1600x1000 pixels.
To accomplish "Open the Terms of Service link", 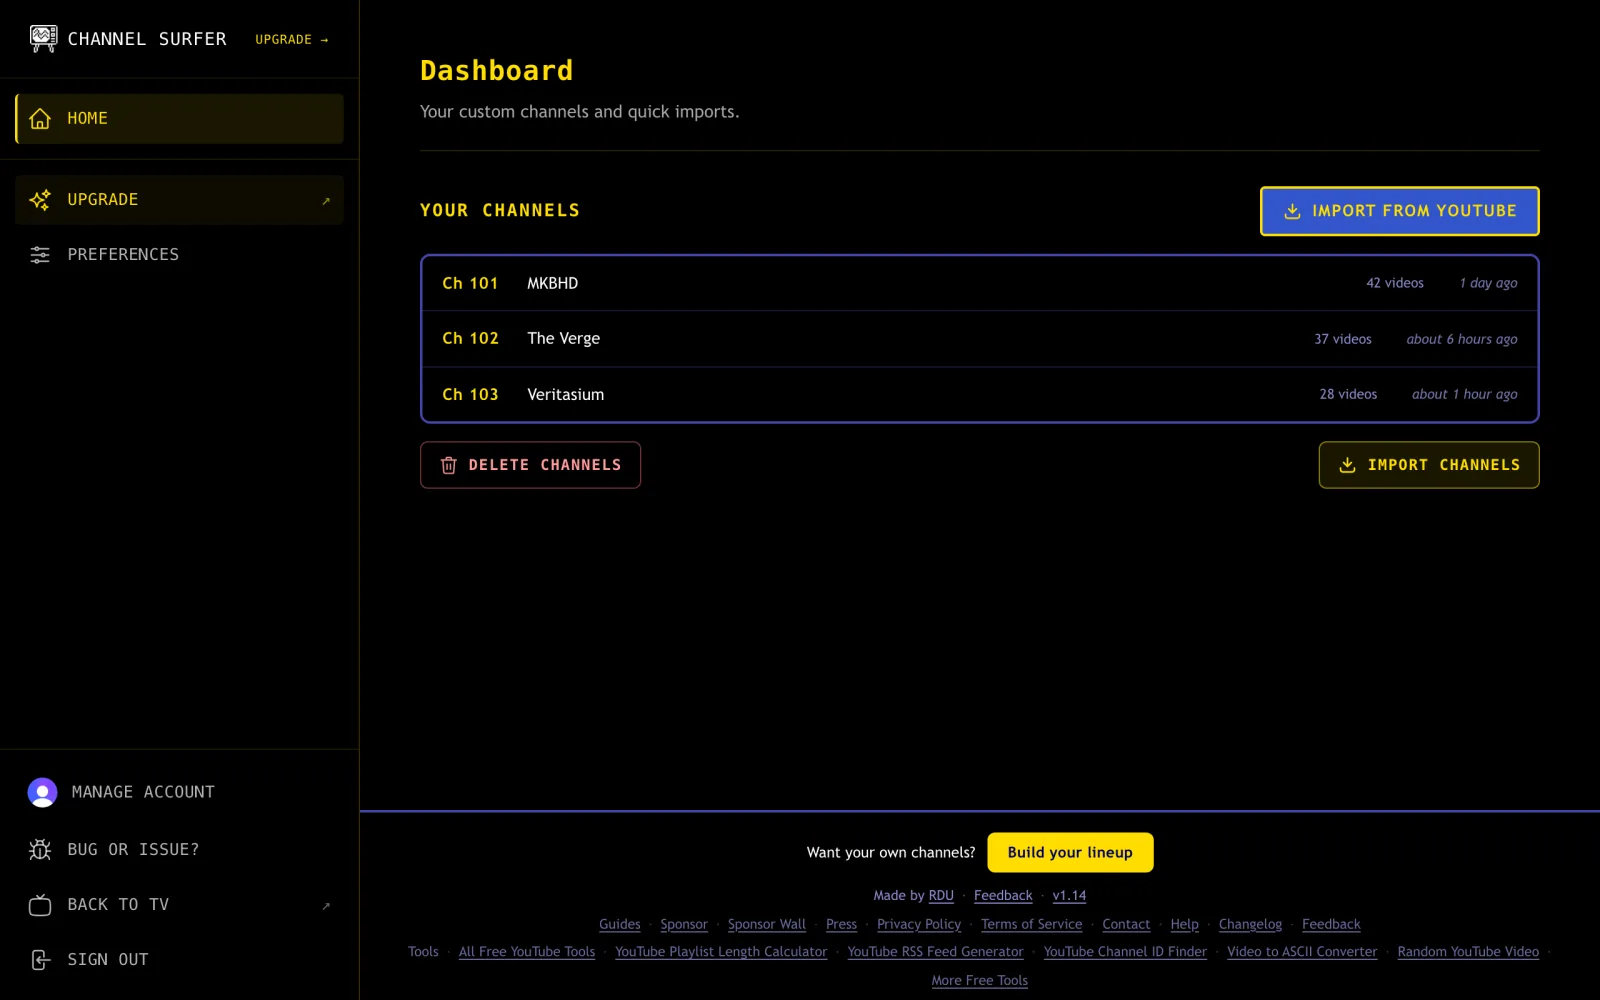I will [x=1031, y=925].
